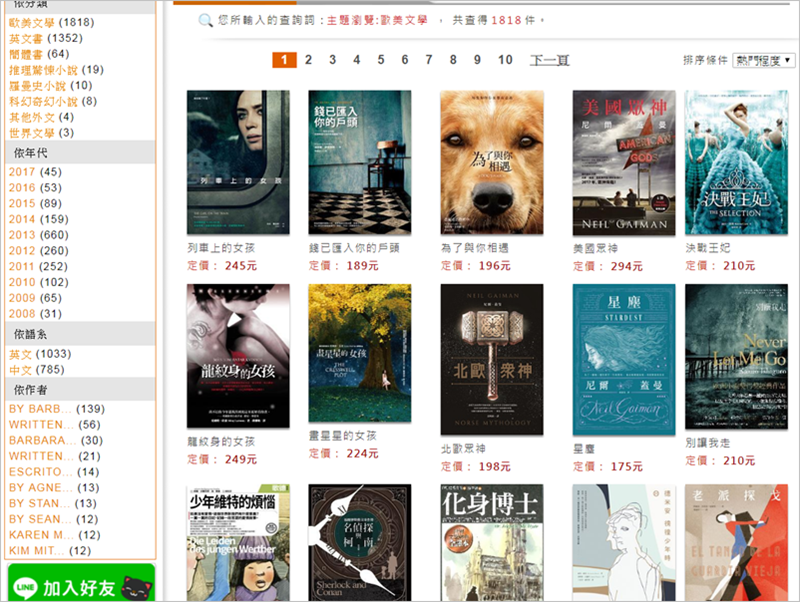Click the 下一頁 next page link
The width and height of the screenshot is (800, 602).
(549, 60)
